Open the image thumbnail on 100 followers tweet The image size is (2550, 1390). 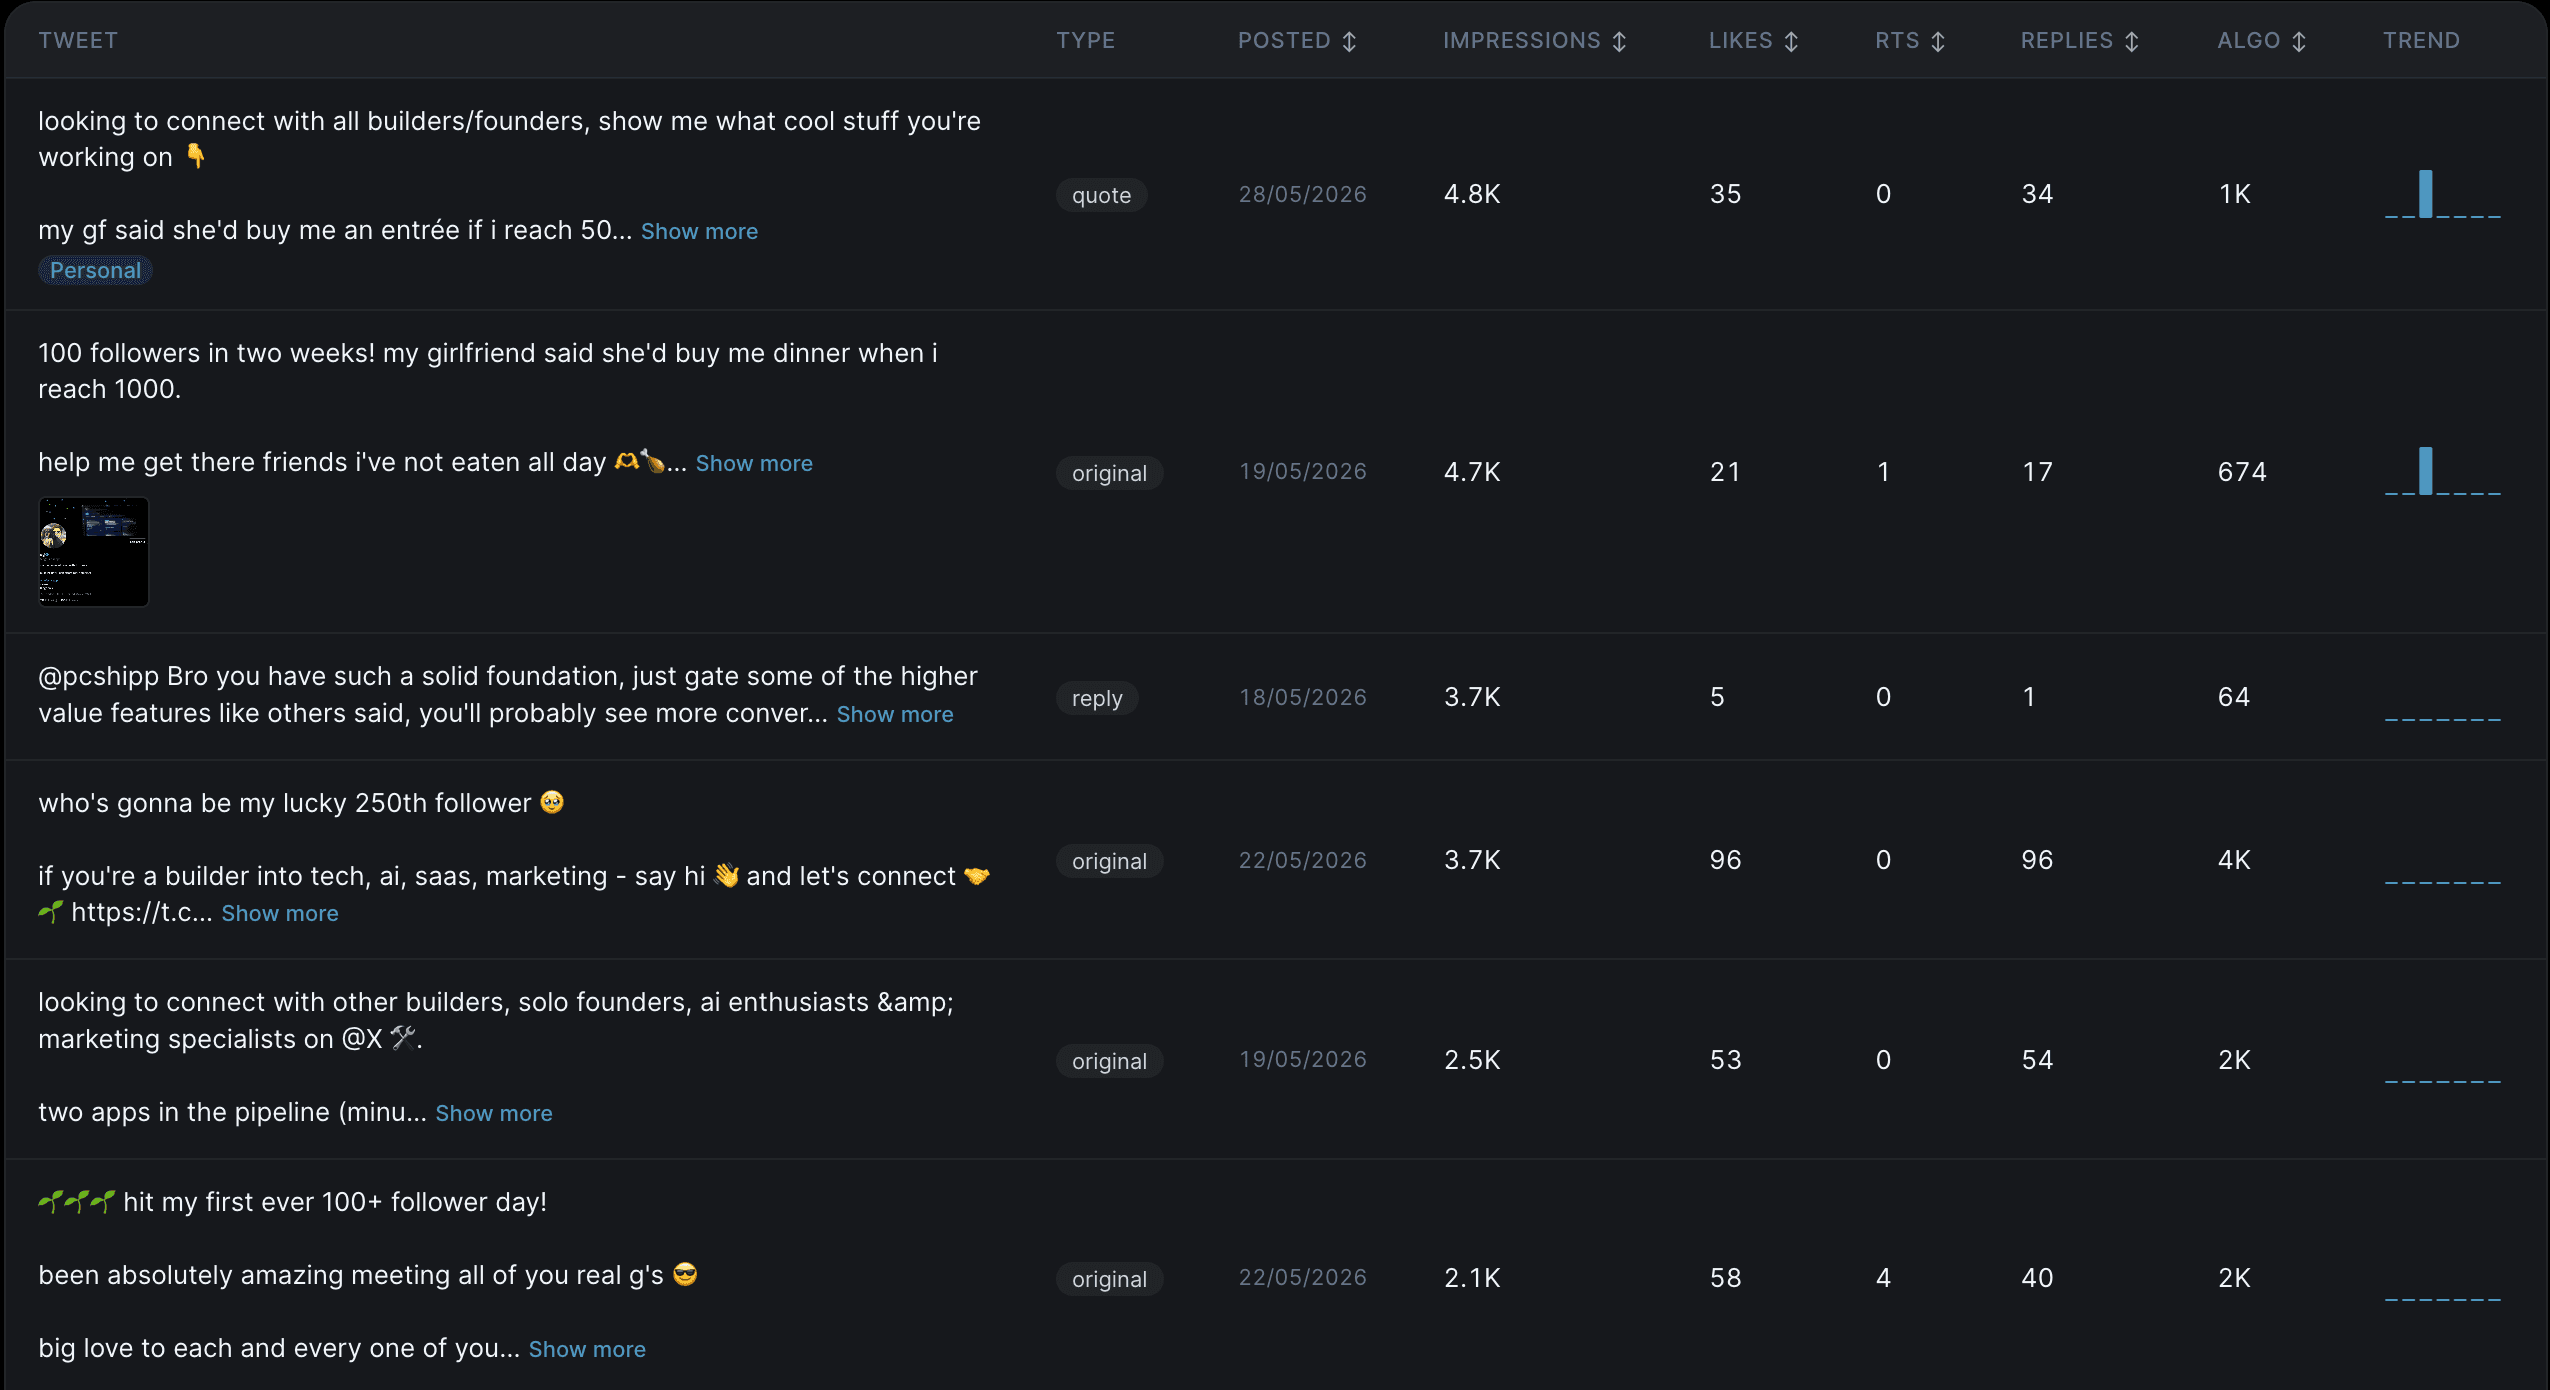click(x=93, y=552)
